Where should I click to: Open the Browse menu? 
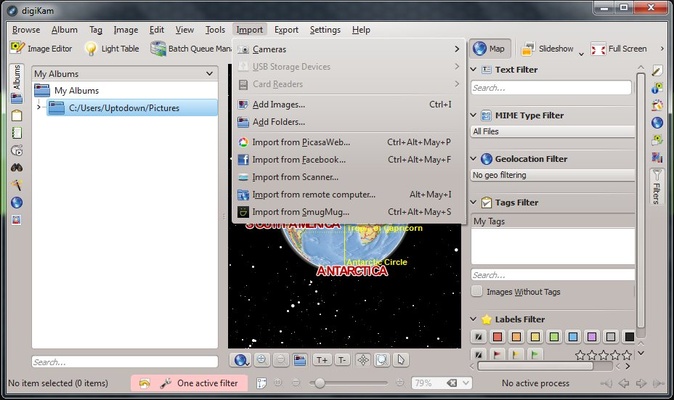tap(26, 30)
